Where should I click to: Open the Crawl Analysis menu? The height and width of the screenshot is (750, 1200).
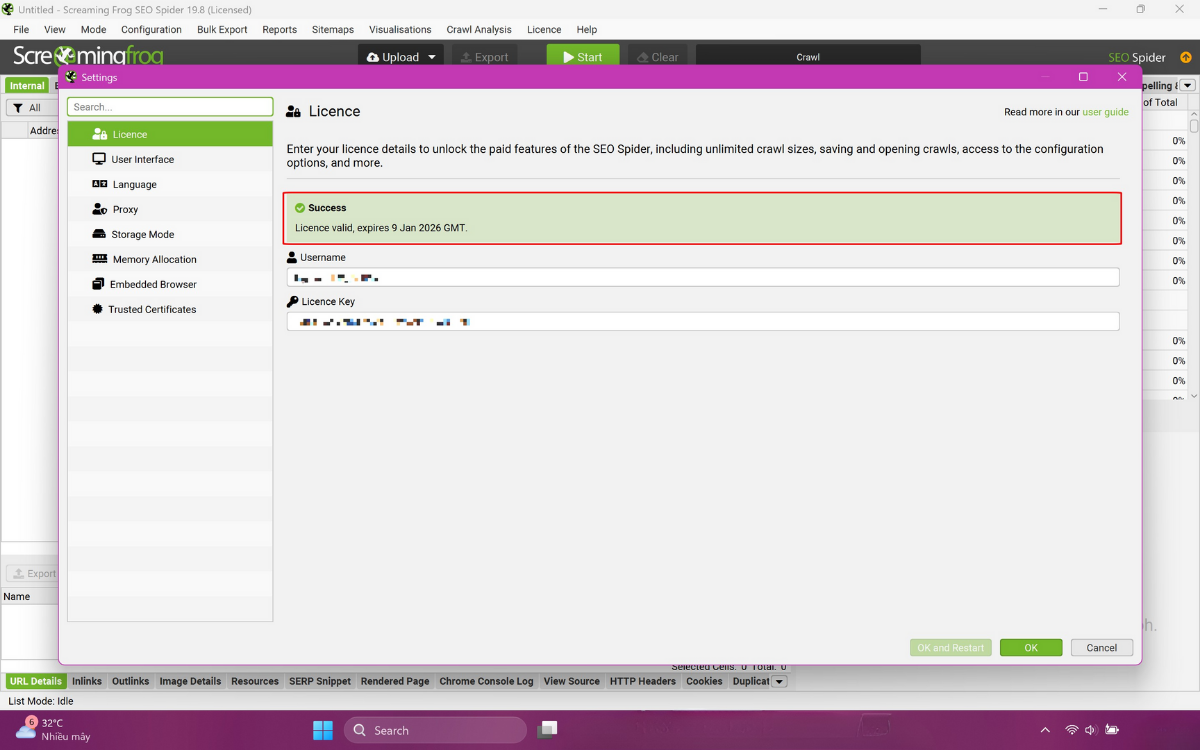point(478,29)
